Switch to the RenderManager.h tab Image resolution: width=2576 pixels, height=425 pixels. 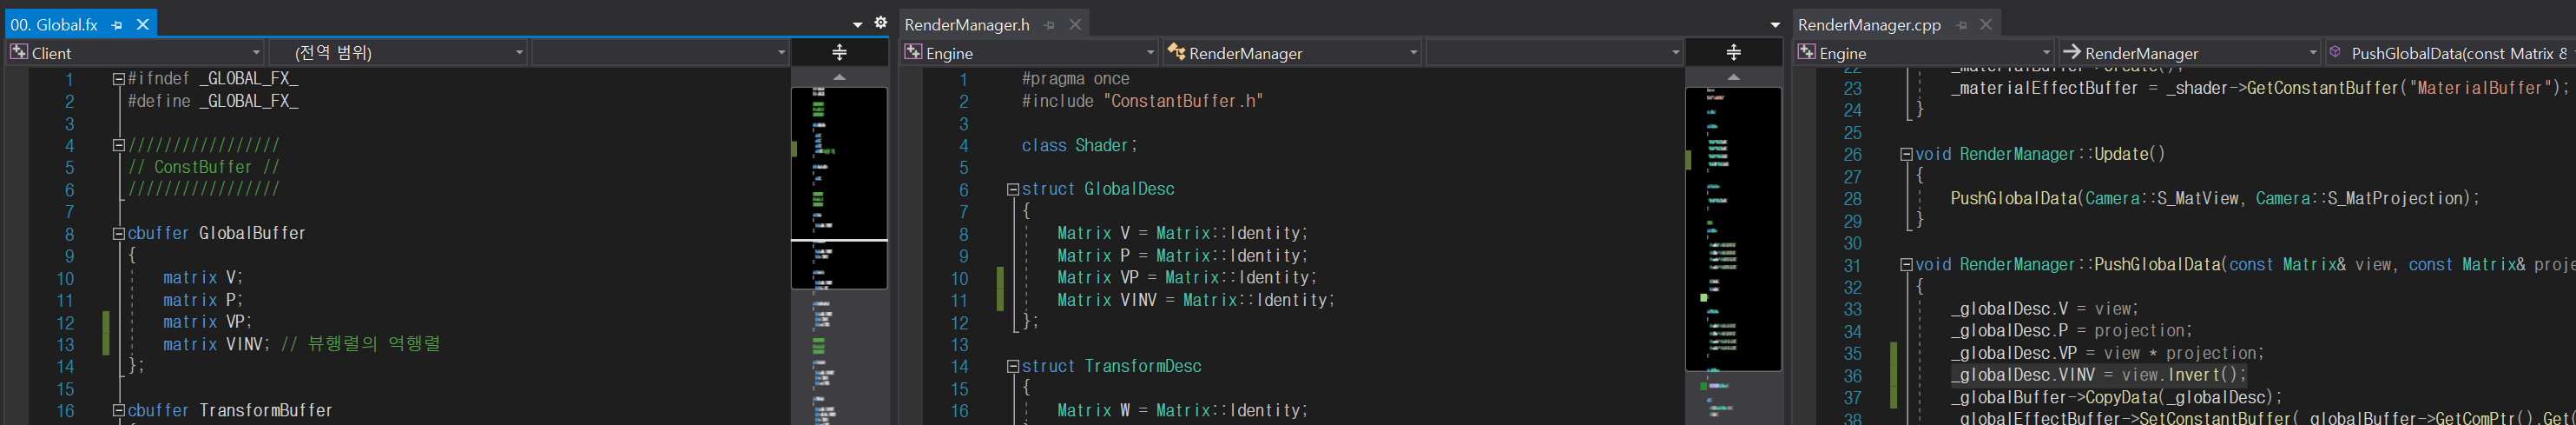point(966,25)
